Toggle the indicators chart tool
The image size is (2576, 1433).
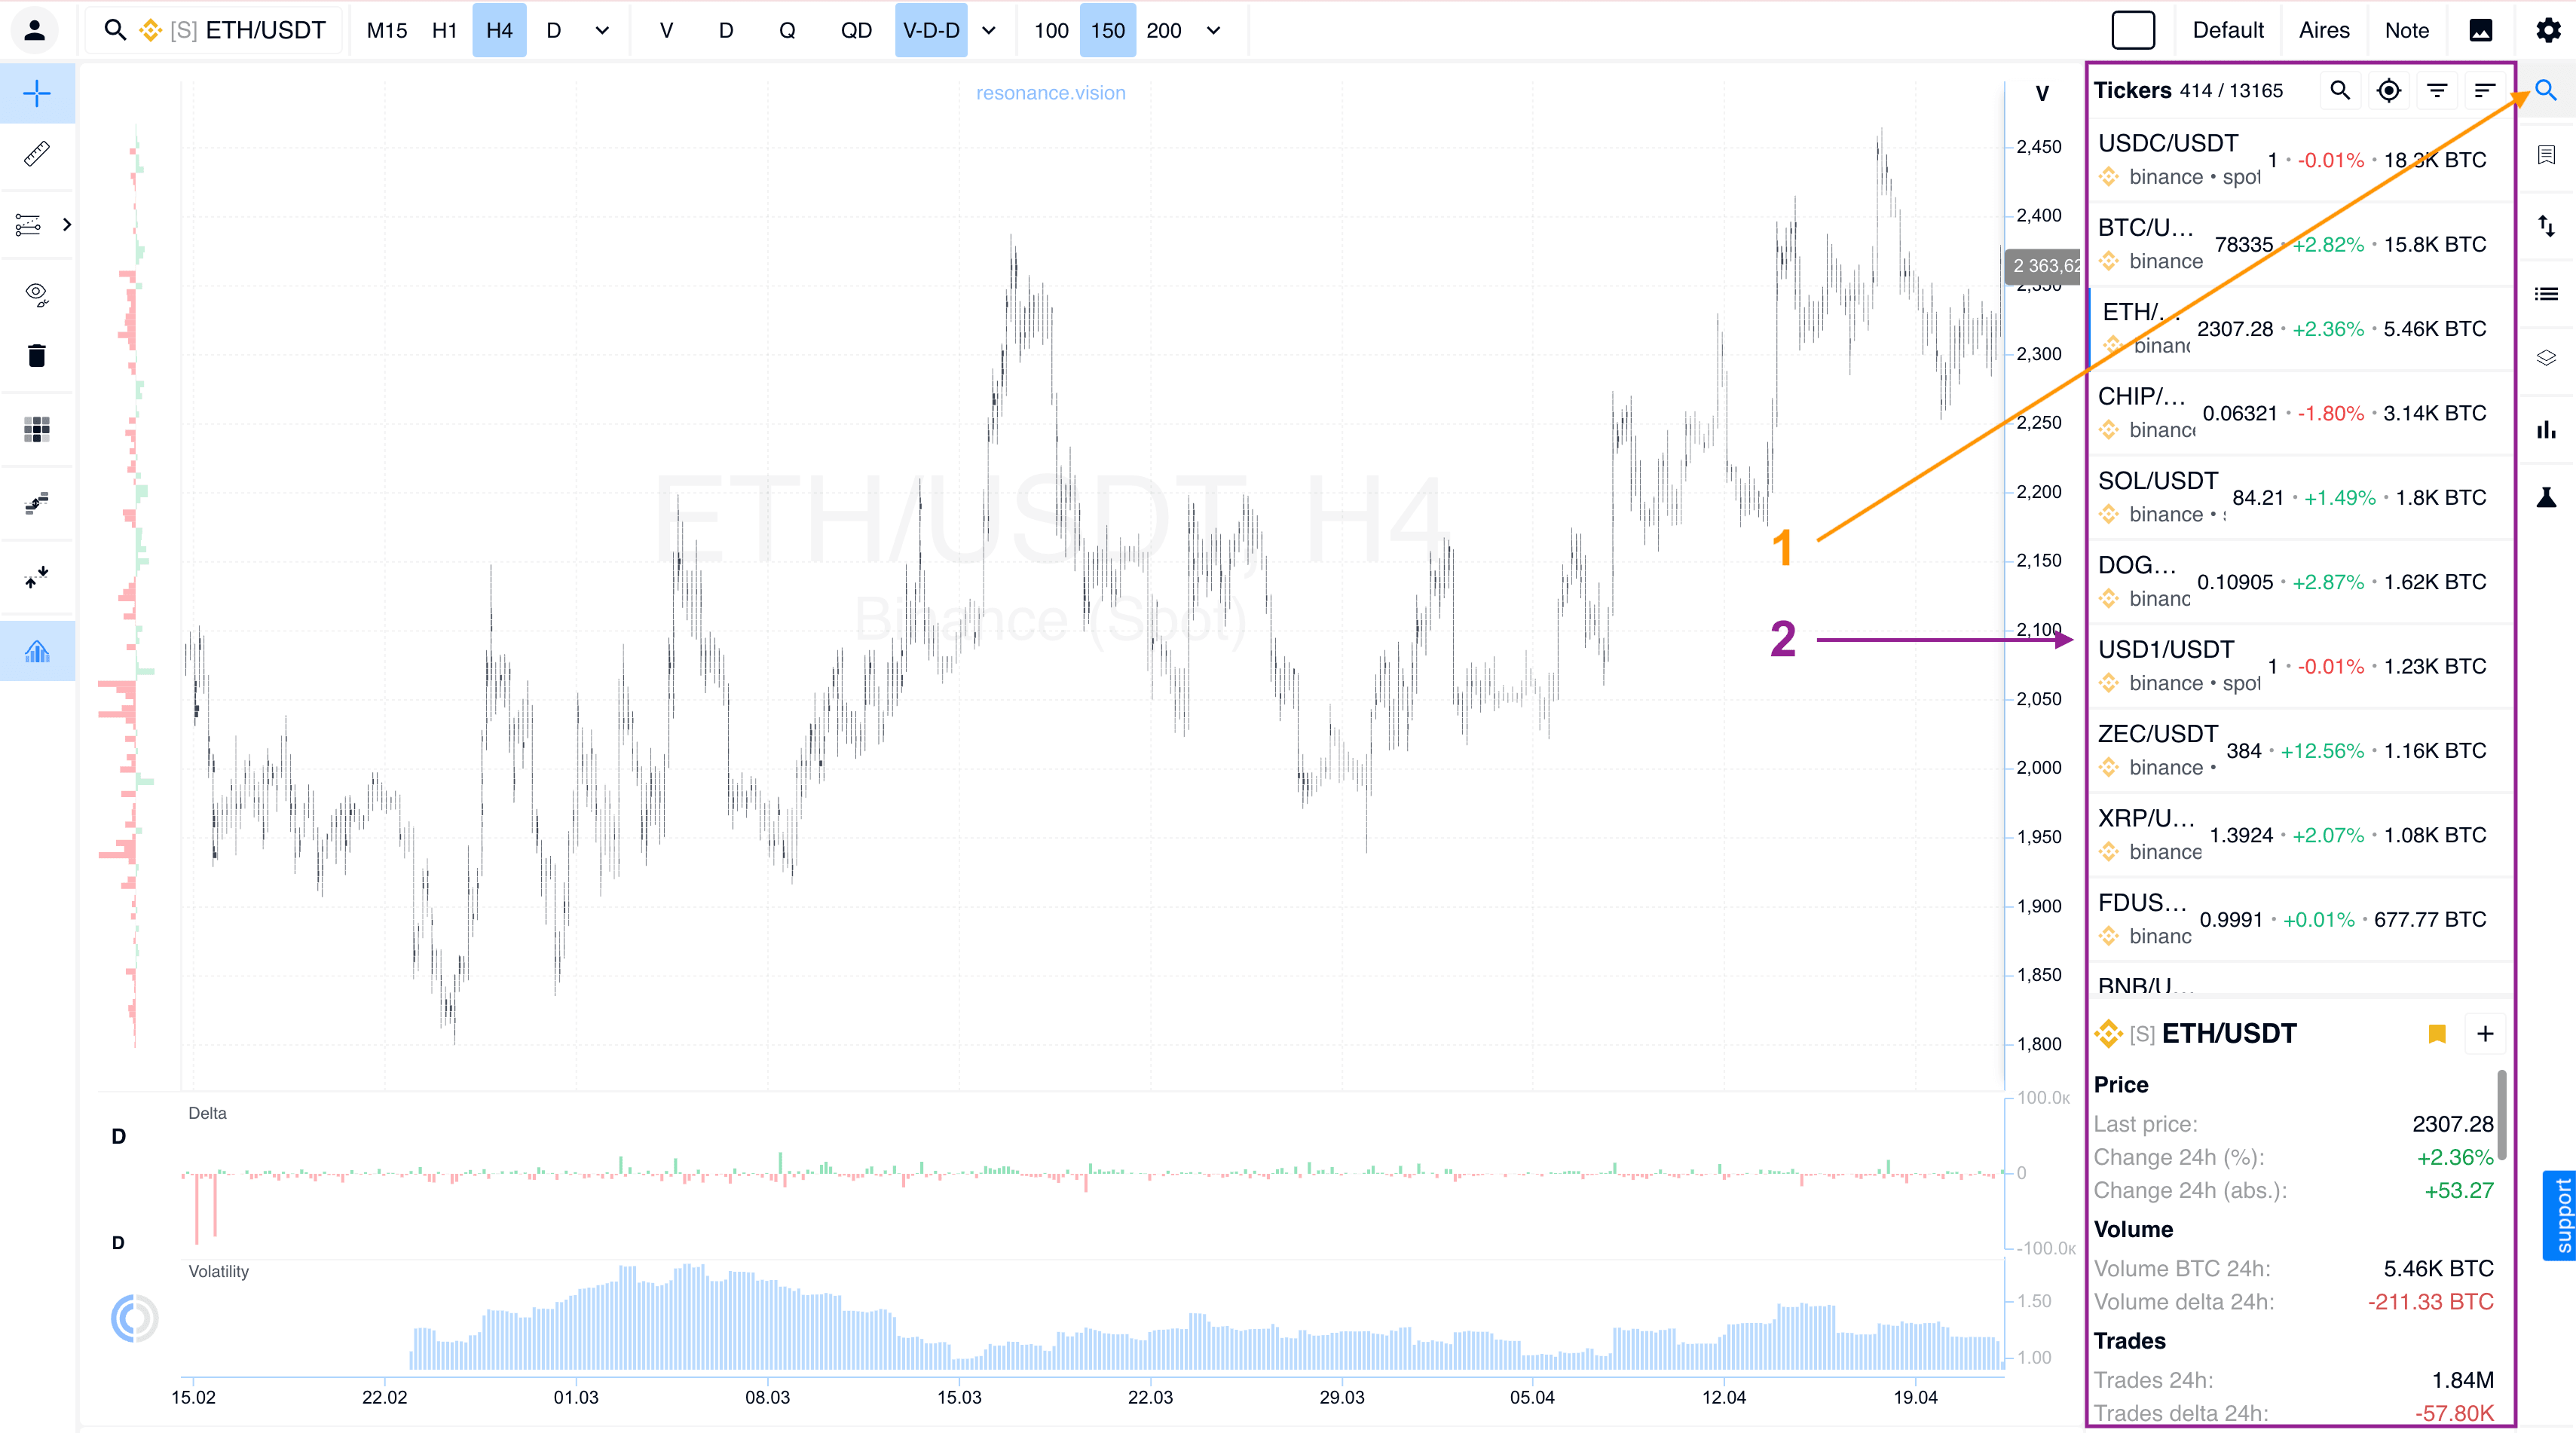click(37, 651)
